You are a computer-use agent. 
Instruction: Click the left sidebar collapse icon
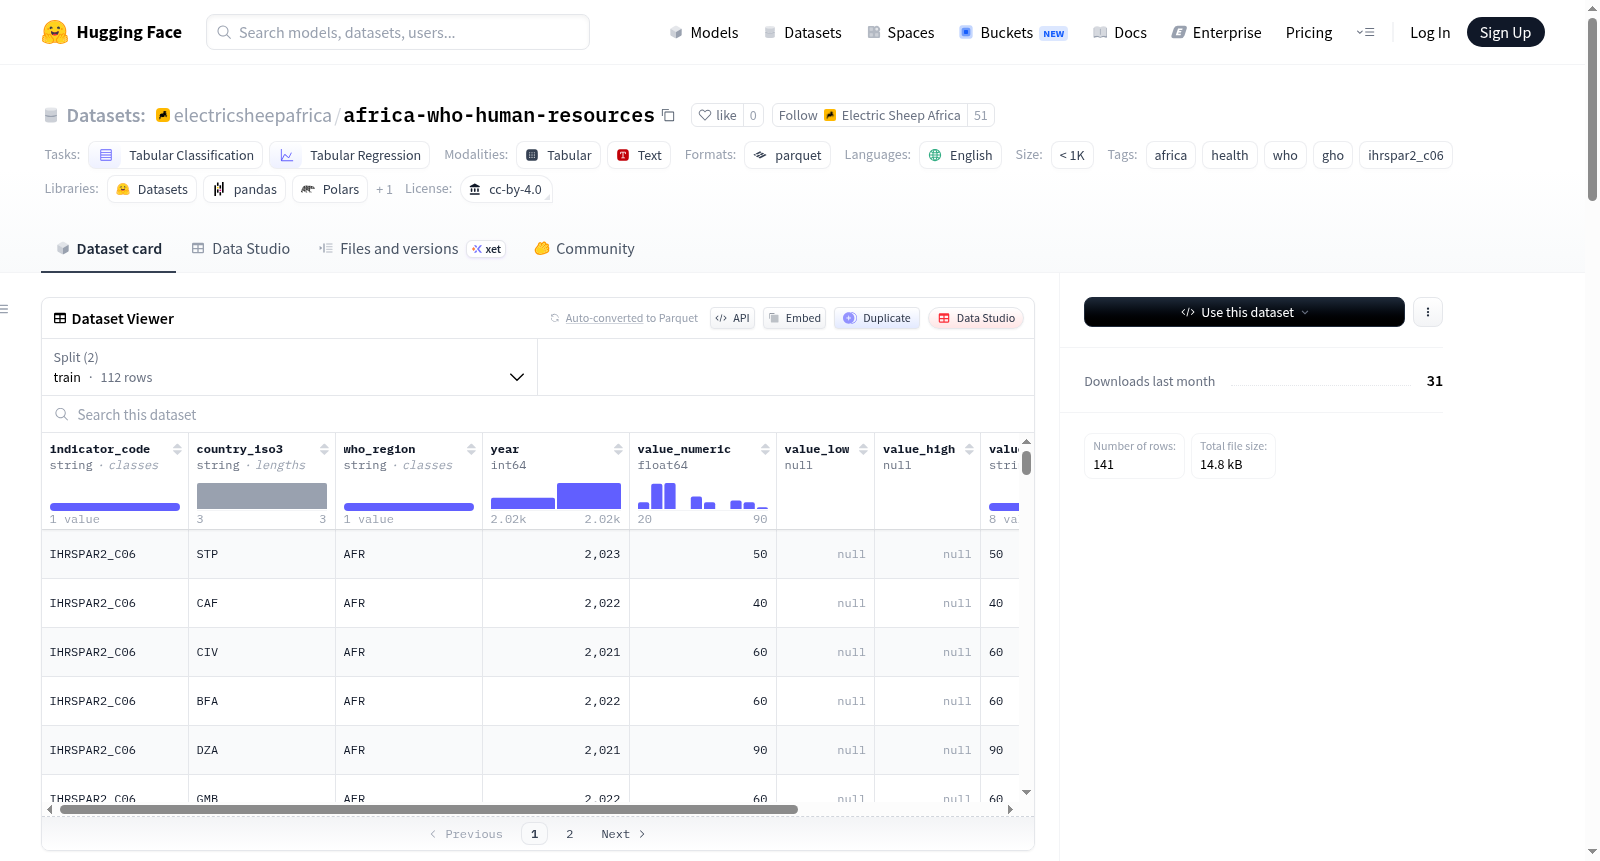[4, 309]
